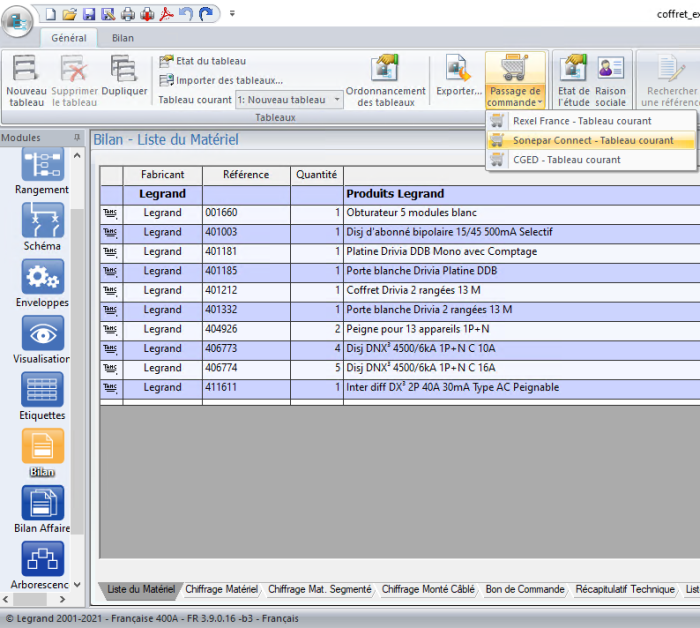Select reference 411611 cell
This screenshot has width=700, height=628.
(x=246, y=387)
